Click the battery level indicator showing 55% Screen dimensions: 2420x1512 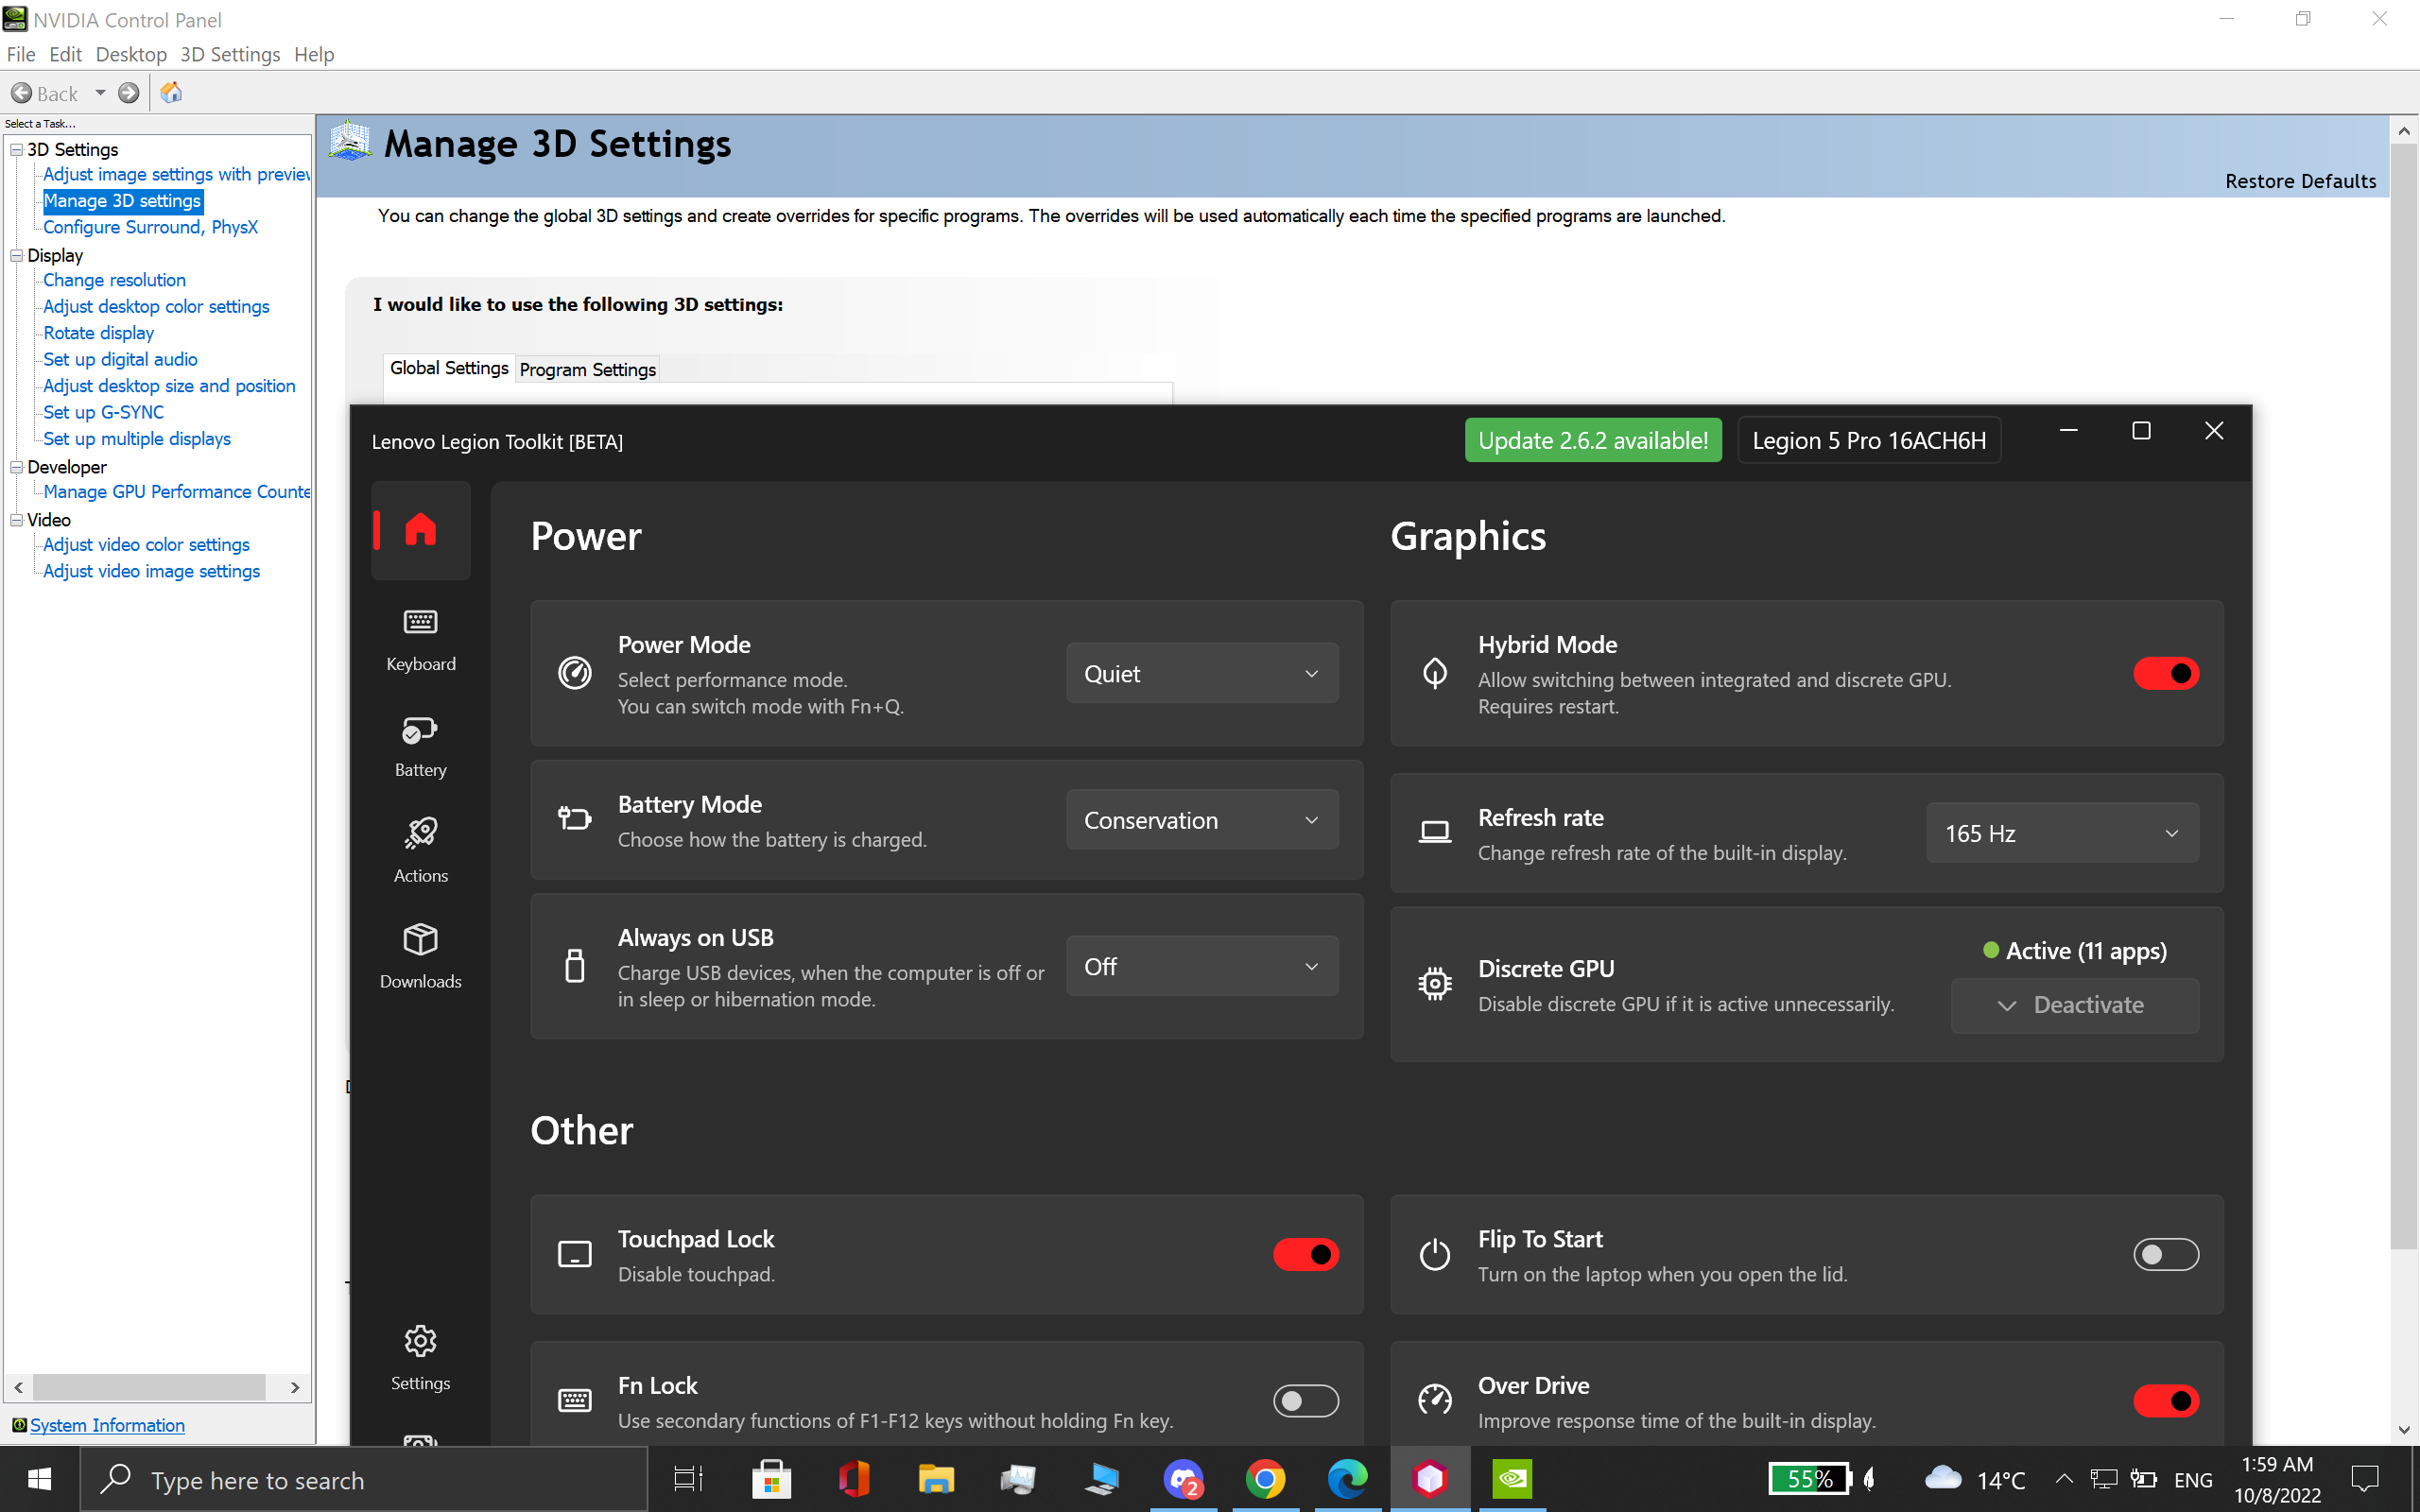pos(1812,1479)
